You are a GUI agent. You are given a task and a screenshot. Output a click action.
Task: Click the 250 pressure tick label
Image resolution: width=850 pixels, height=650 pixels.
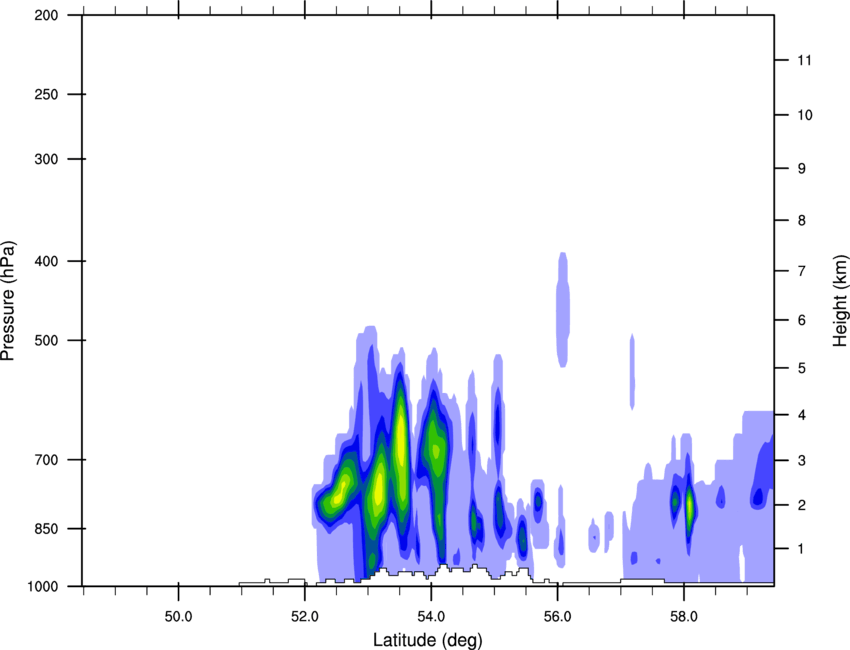point(46,94)
